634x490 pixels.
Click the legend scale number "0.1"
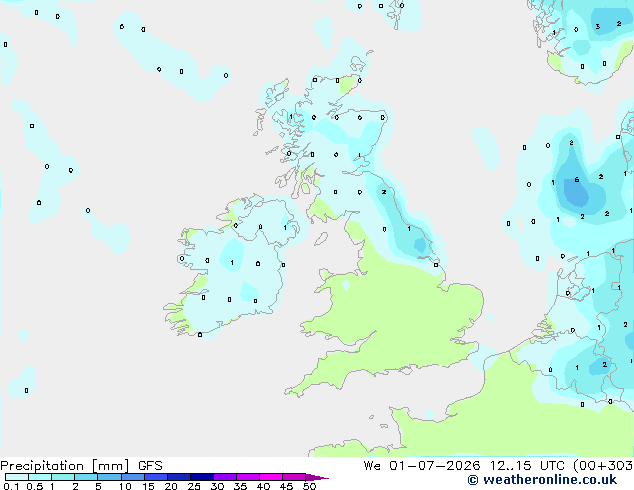11,486
